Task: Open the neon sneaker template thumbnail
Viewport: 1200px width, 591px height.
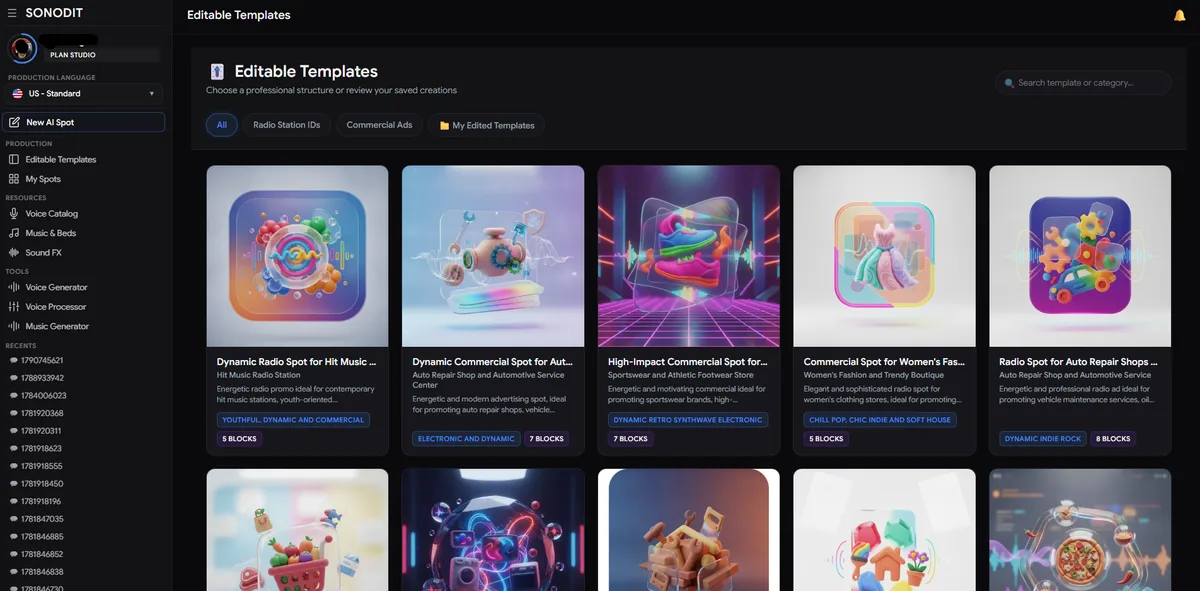Action: (x=688, y=256)
